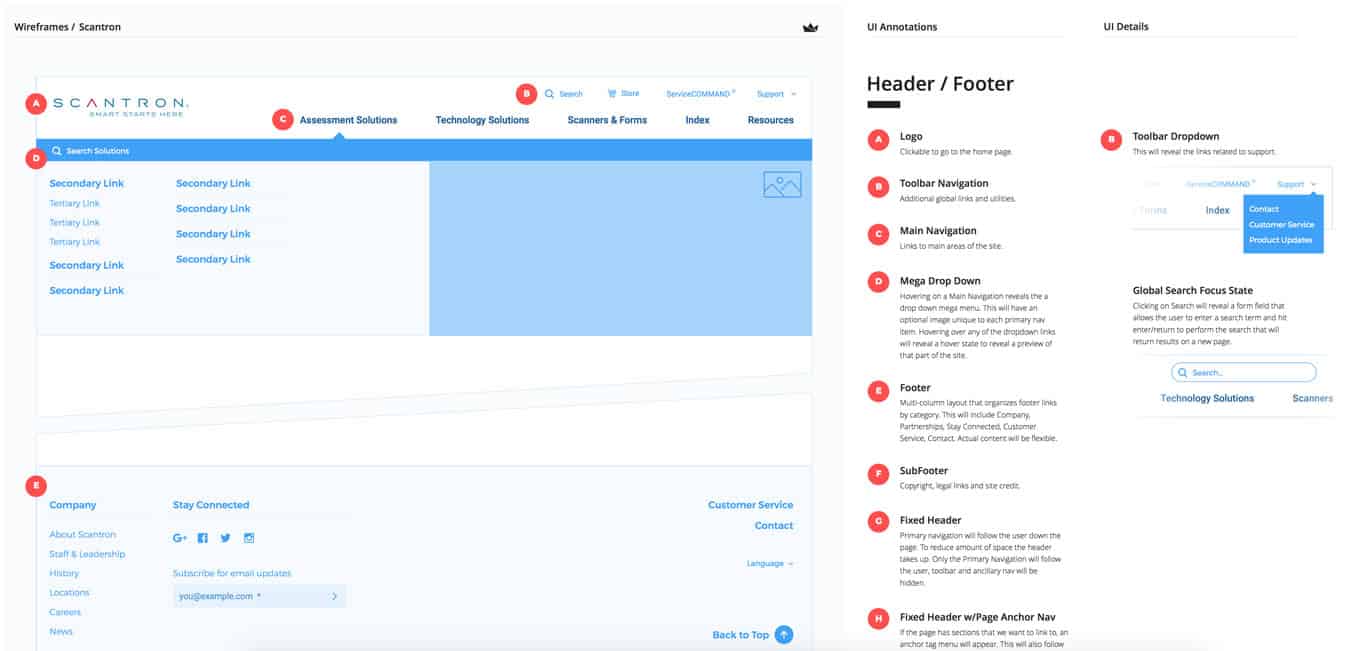Click the Contact link in the footer
The height and width of the screenshot is (651, 1350).
pyautogui.click(x=774, y=525)
